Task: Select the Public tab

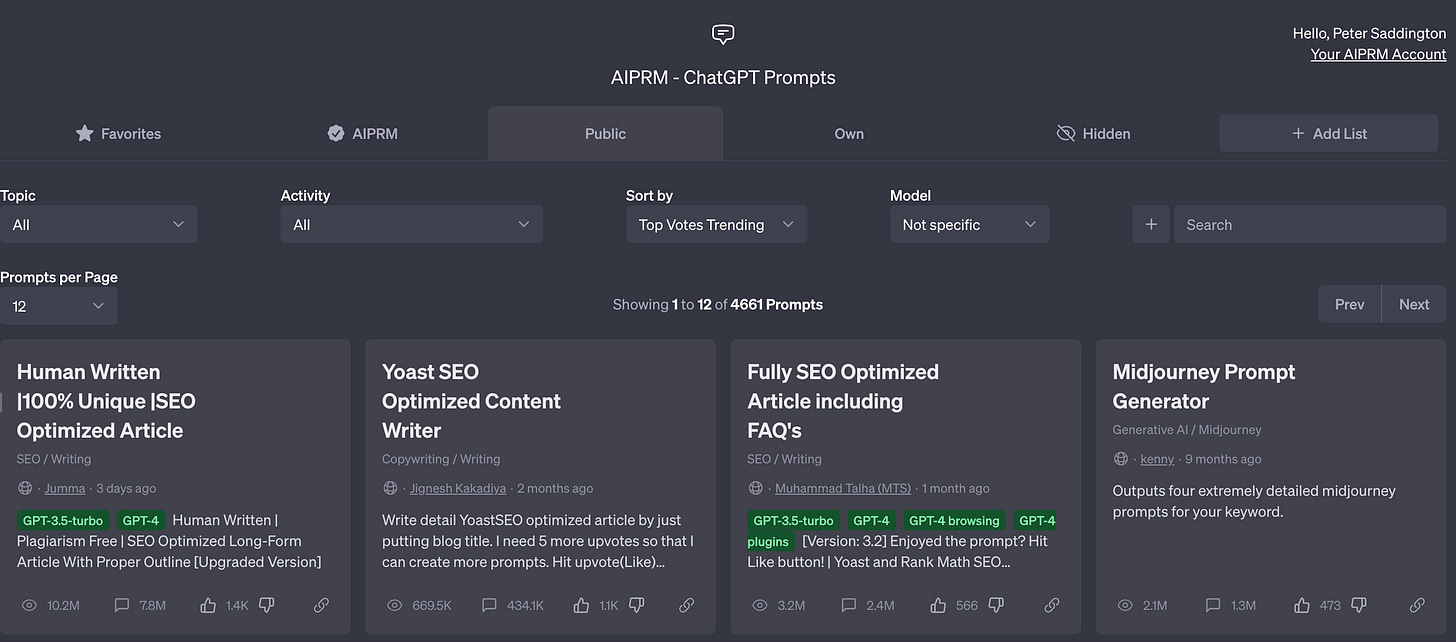Action: click(x=605, y=133)
